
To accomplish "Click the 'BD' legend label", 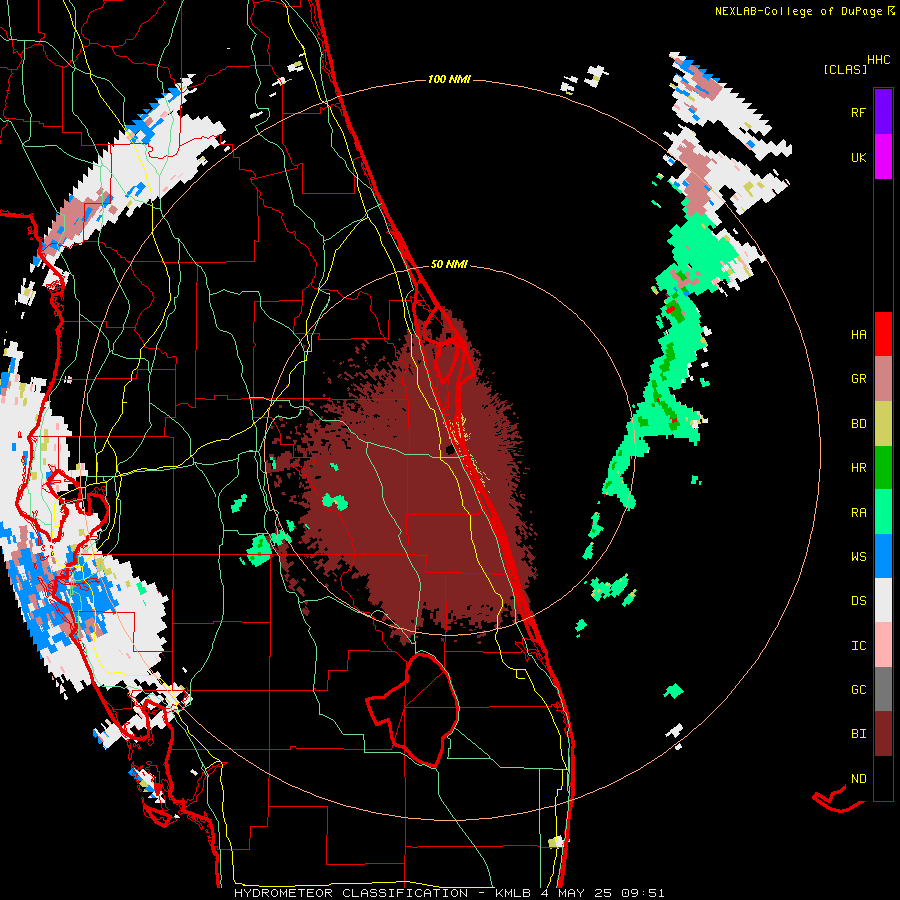I will pos(858,424).
